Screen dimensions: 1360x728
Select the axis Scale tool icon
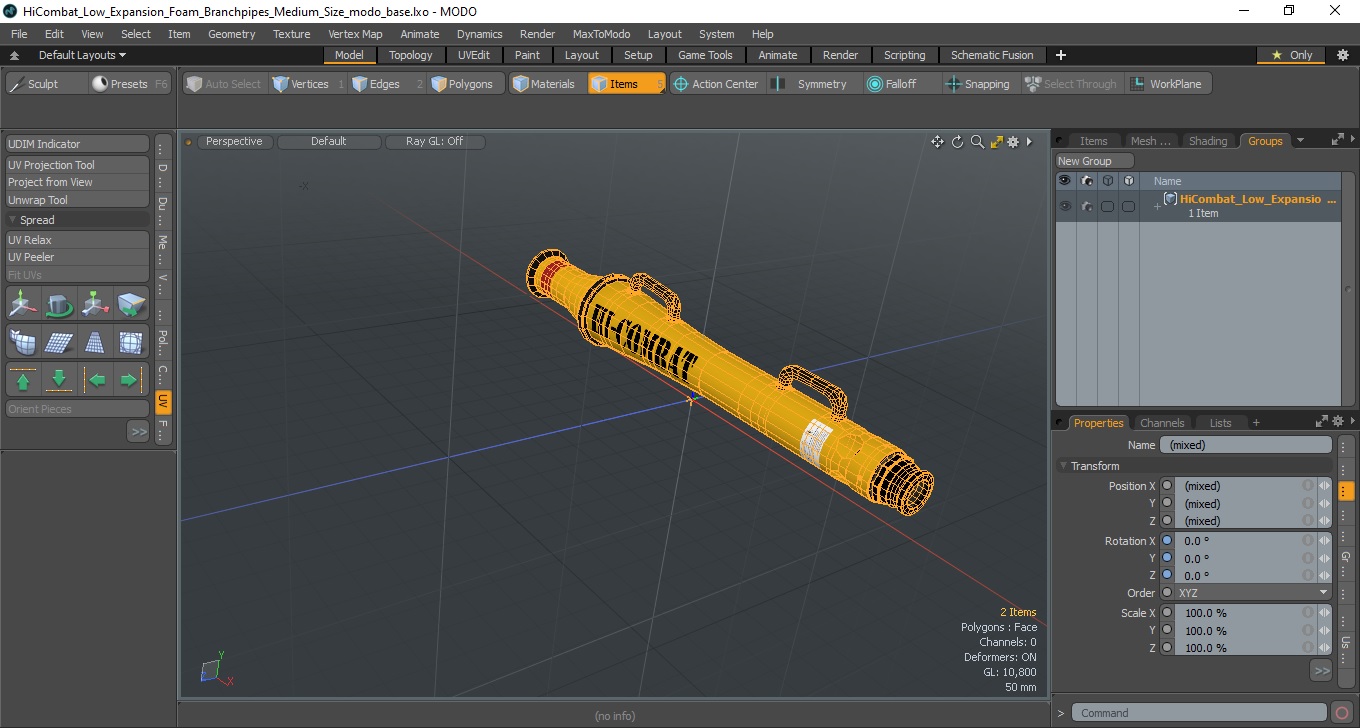pos(95,303)
